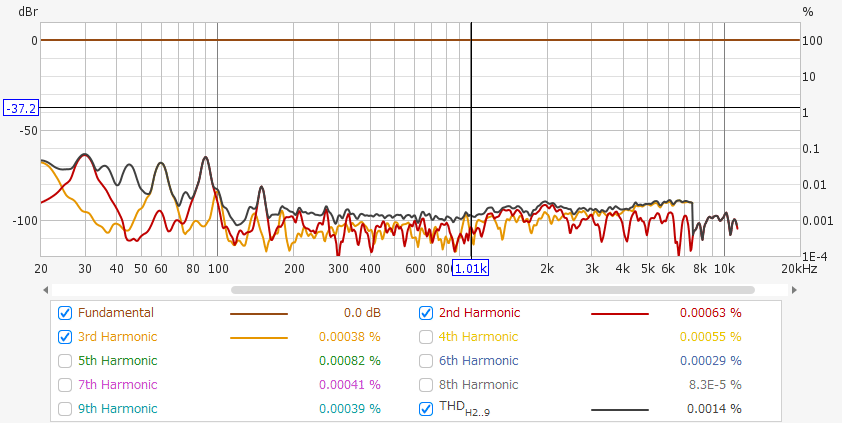Click the 2nd Harmonic red line swatch
Image resolution: width=842 pixels, height=423 pixels.
[619, 313]
